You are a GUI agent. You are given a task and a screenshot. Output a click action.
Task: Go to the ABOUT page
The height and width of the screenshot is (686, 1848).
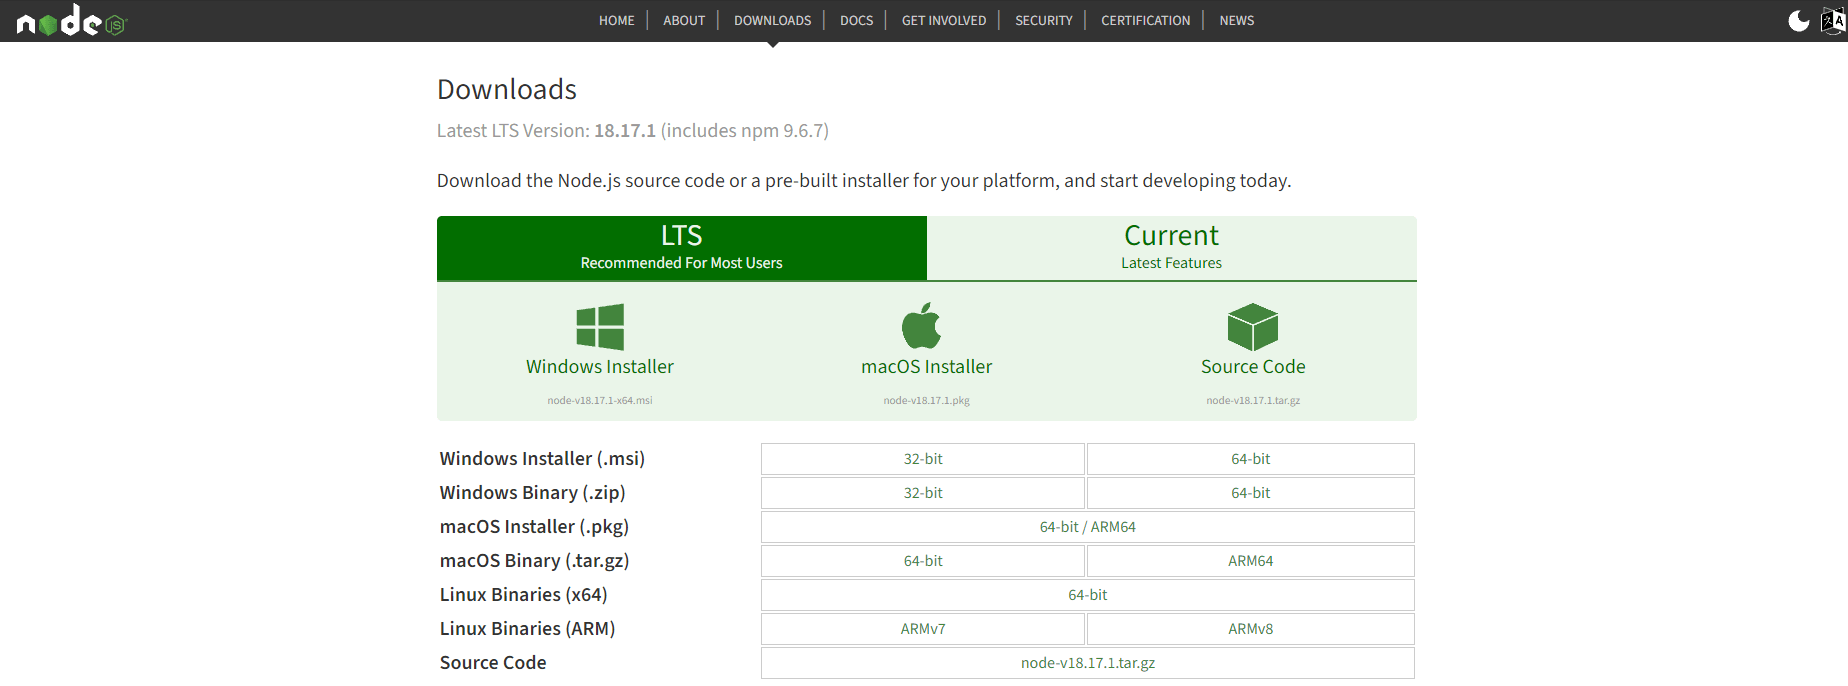click(684, 20)
